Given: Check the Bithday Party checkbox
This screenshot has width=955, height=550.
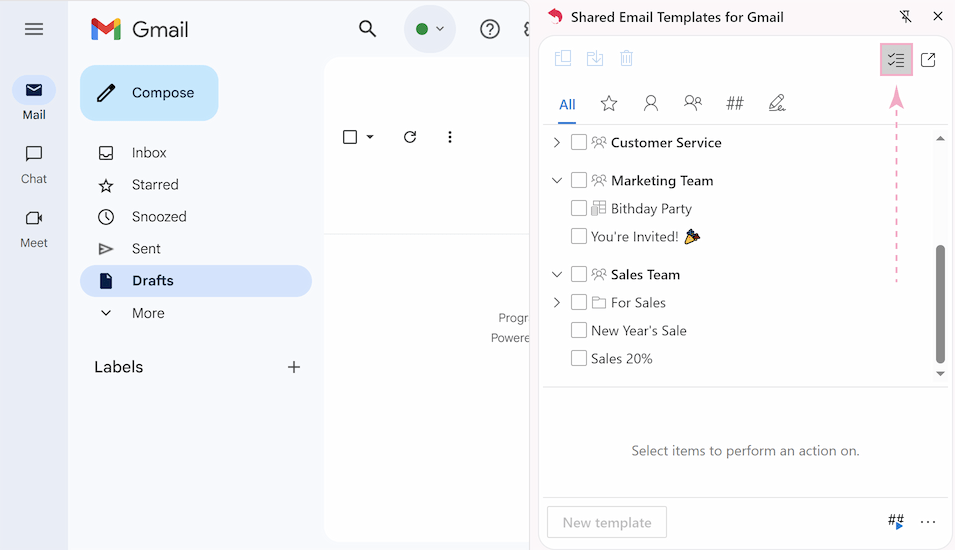Looking at the screenshot, I should [x=579, y=208].
